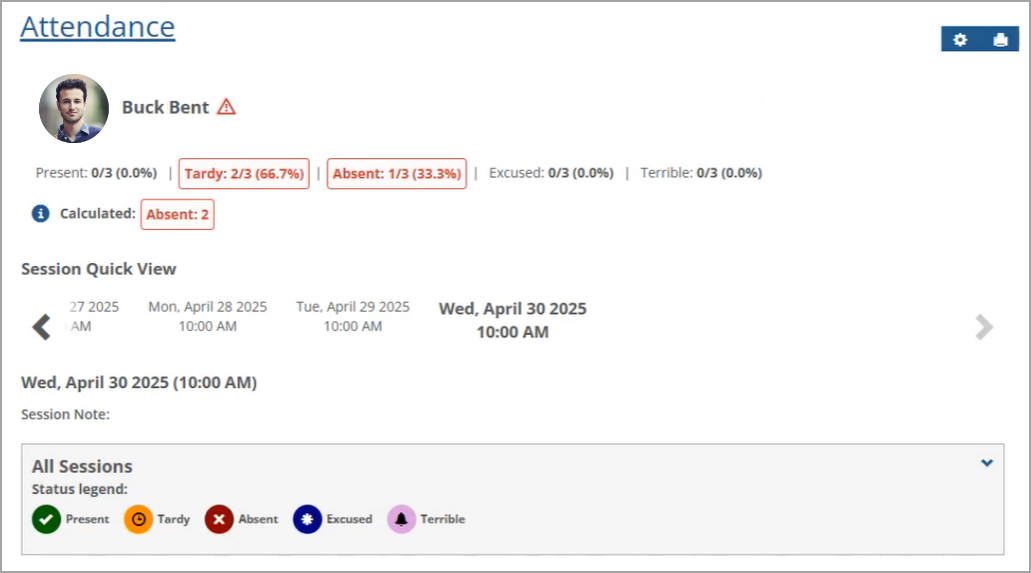Select the Tue, April 29 2025 session
Viewport: 1031px width, 573px height.
coord(352,316)
